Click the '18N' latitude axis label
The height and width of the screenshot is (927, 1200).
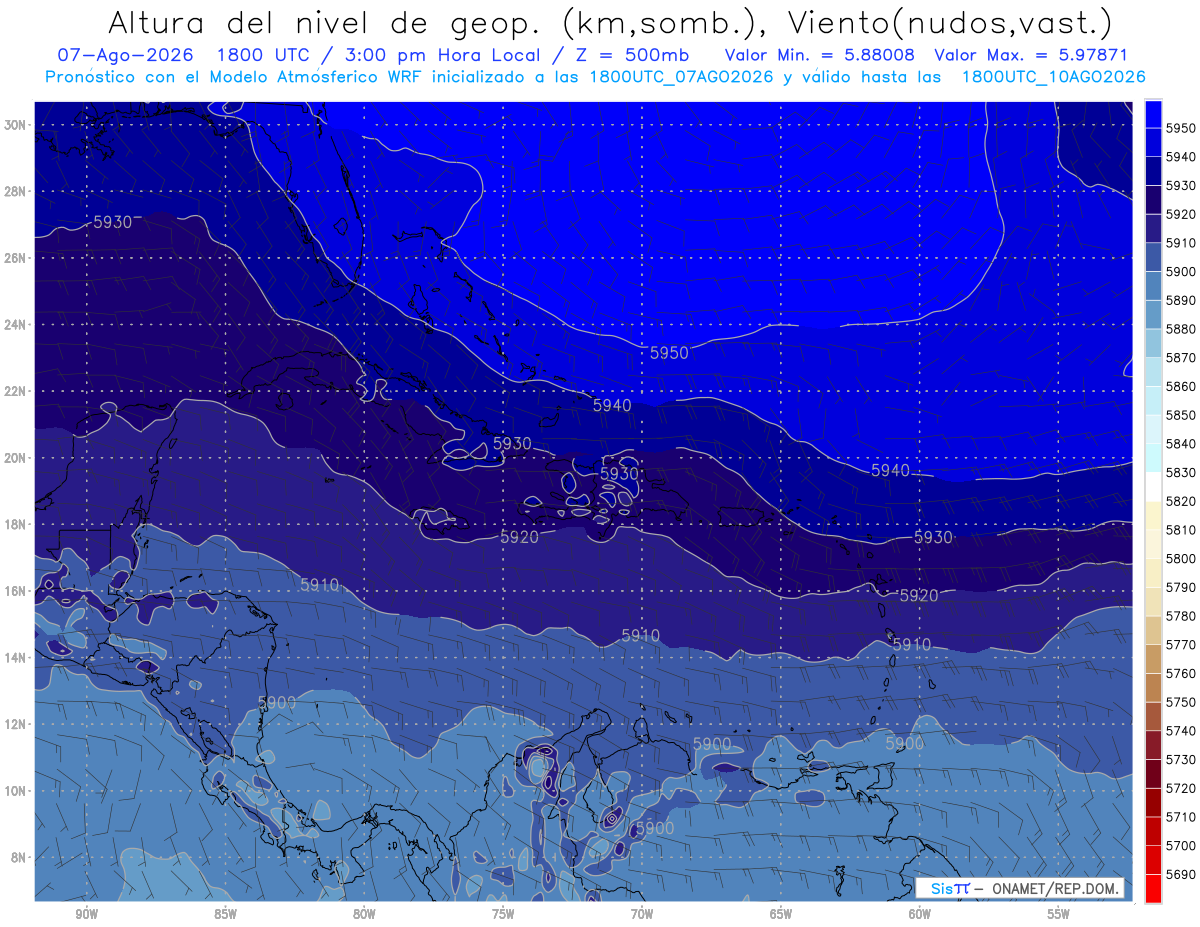click(17, 524)
